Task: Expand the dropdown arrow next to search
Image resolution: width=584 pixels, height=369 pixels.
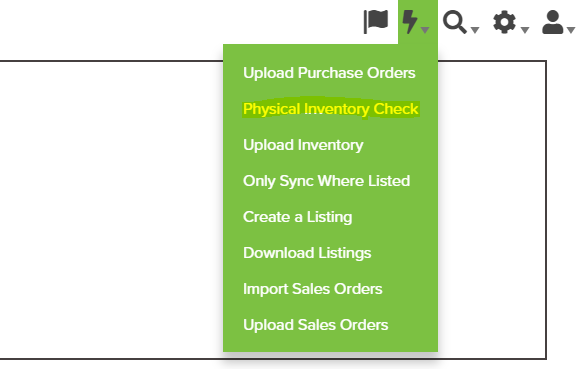Action: coord(474,30)
